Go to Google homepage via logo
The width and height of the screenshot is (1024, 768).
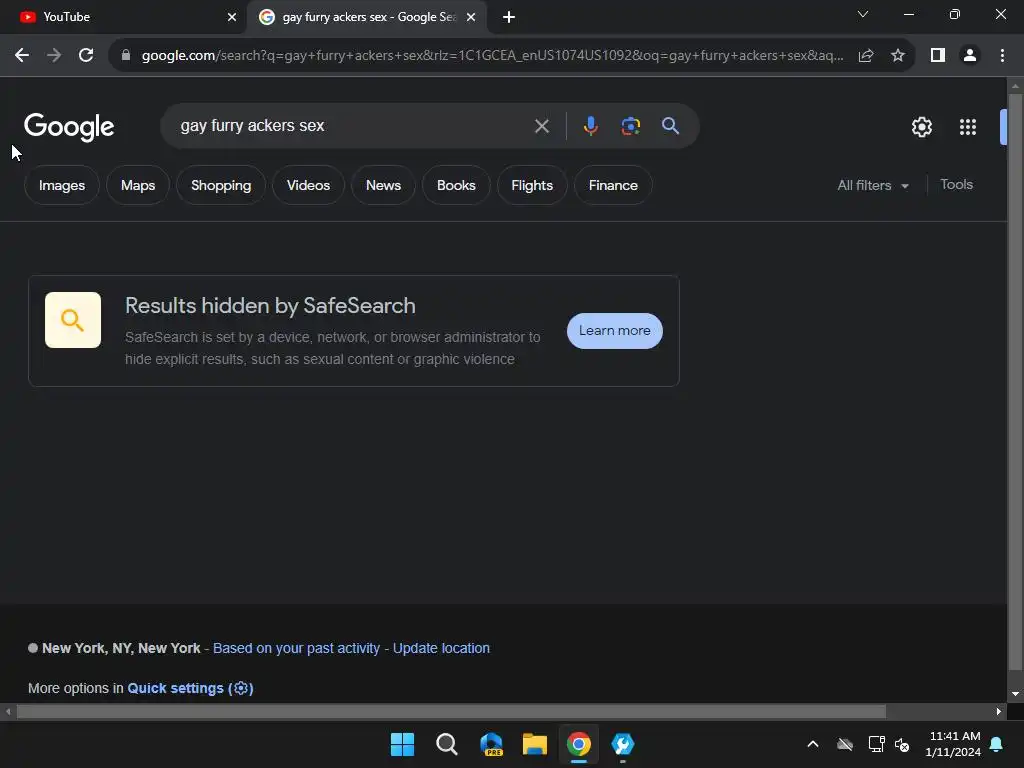(x=69, y=127)
